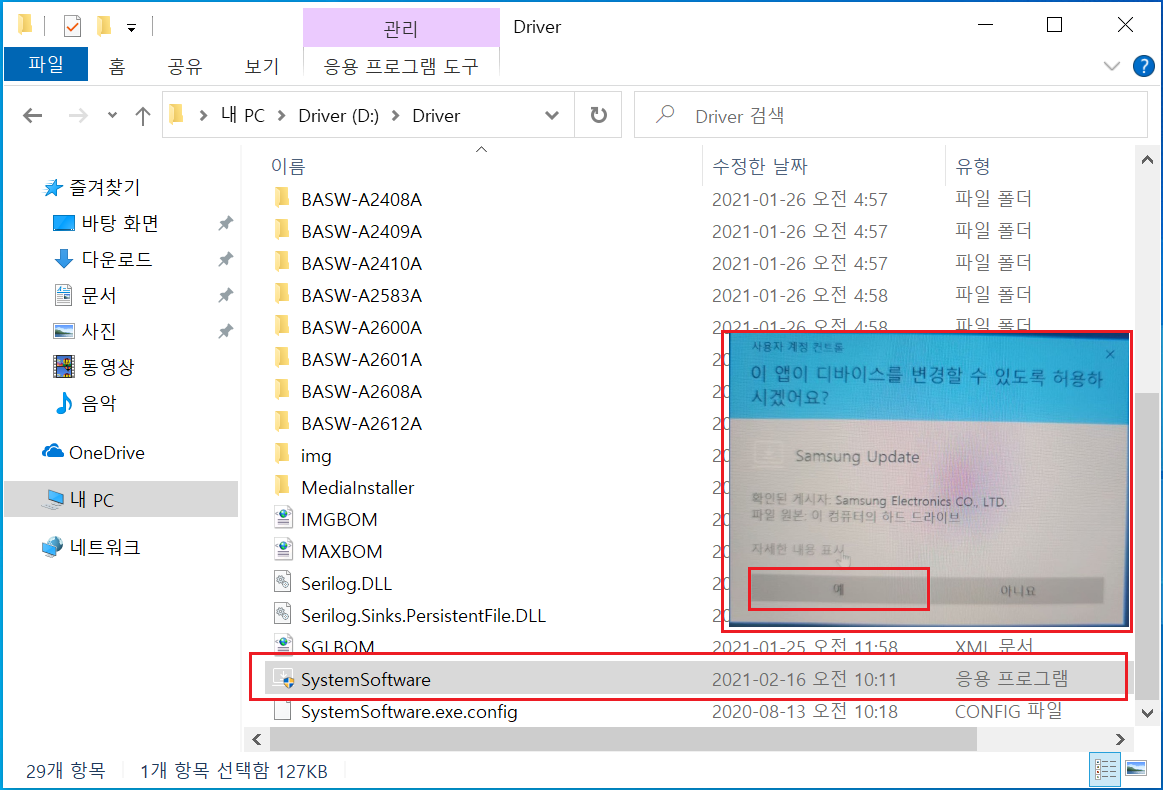Switch to details view in the status bar

tap(1105, 770)
